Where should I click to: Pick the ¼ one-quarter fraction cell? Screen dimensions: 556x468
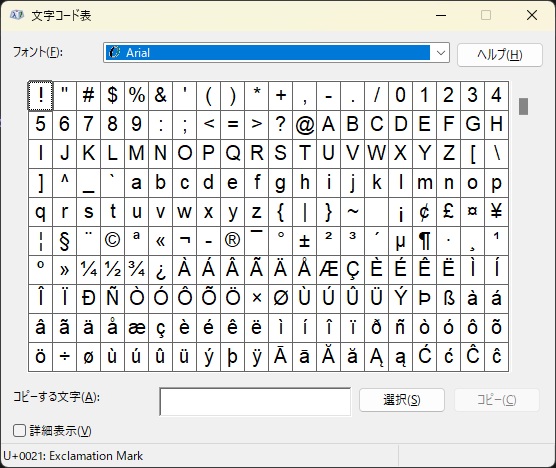[x=88, y=270]
